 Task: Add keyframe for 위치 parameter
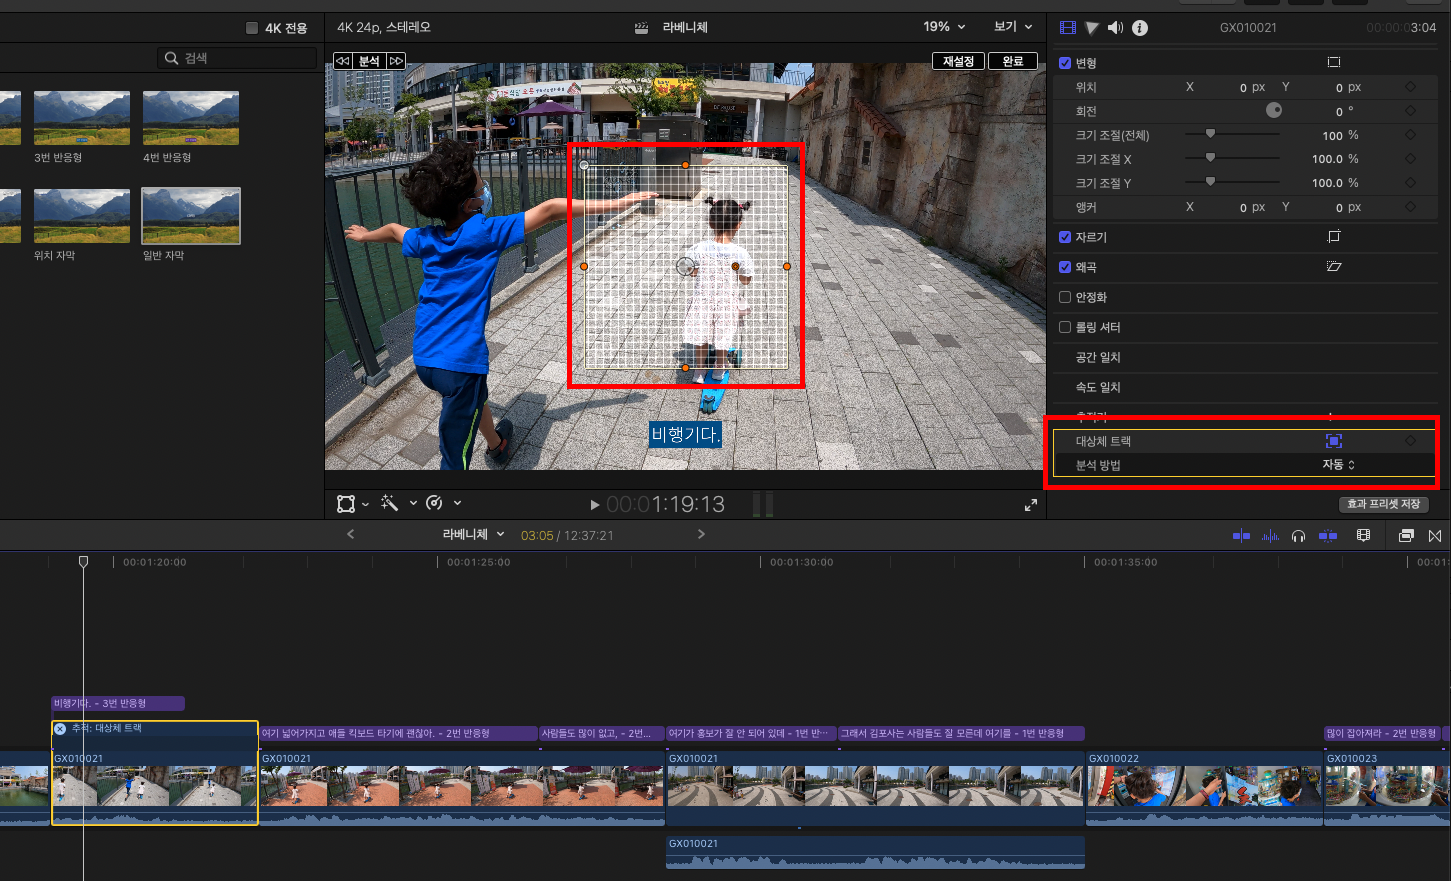click(1410, 87)
